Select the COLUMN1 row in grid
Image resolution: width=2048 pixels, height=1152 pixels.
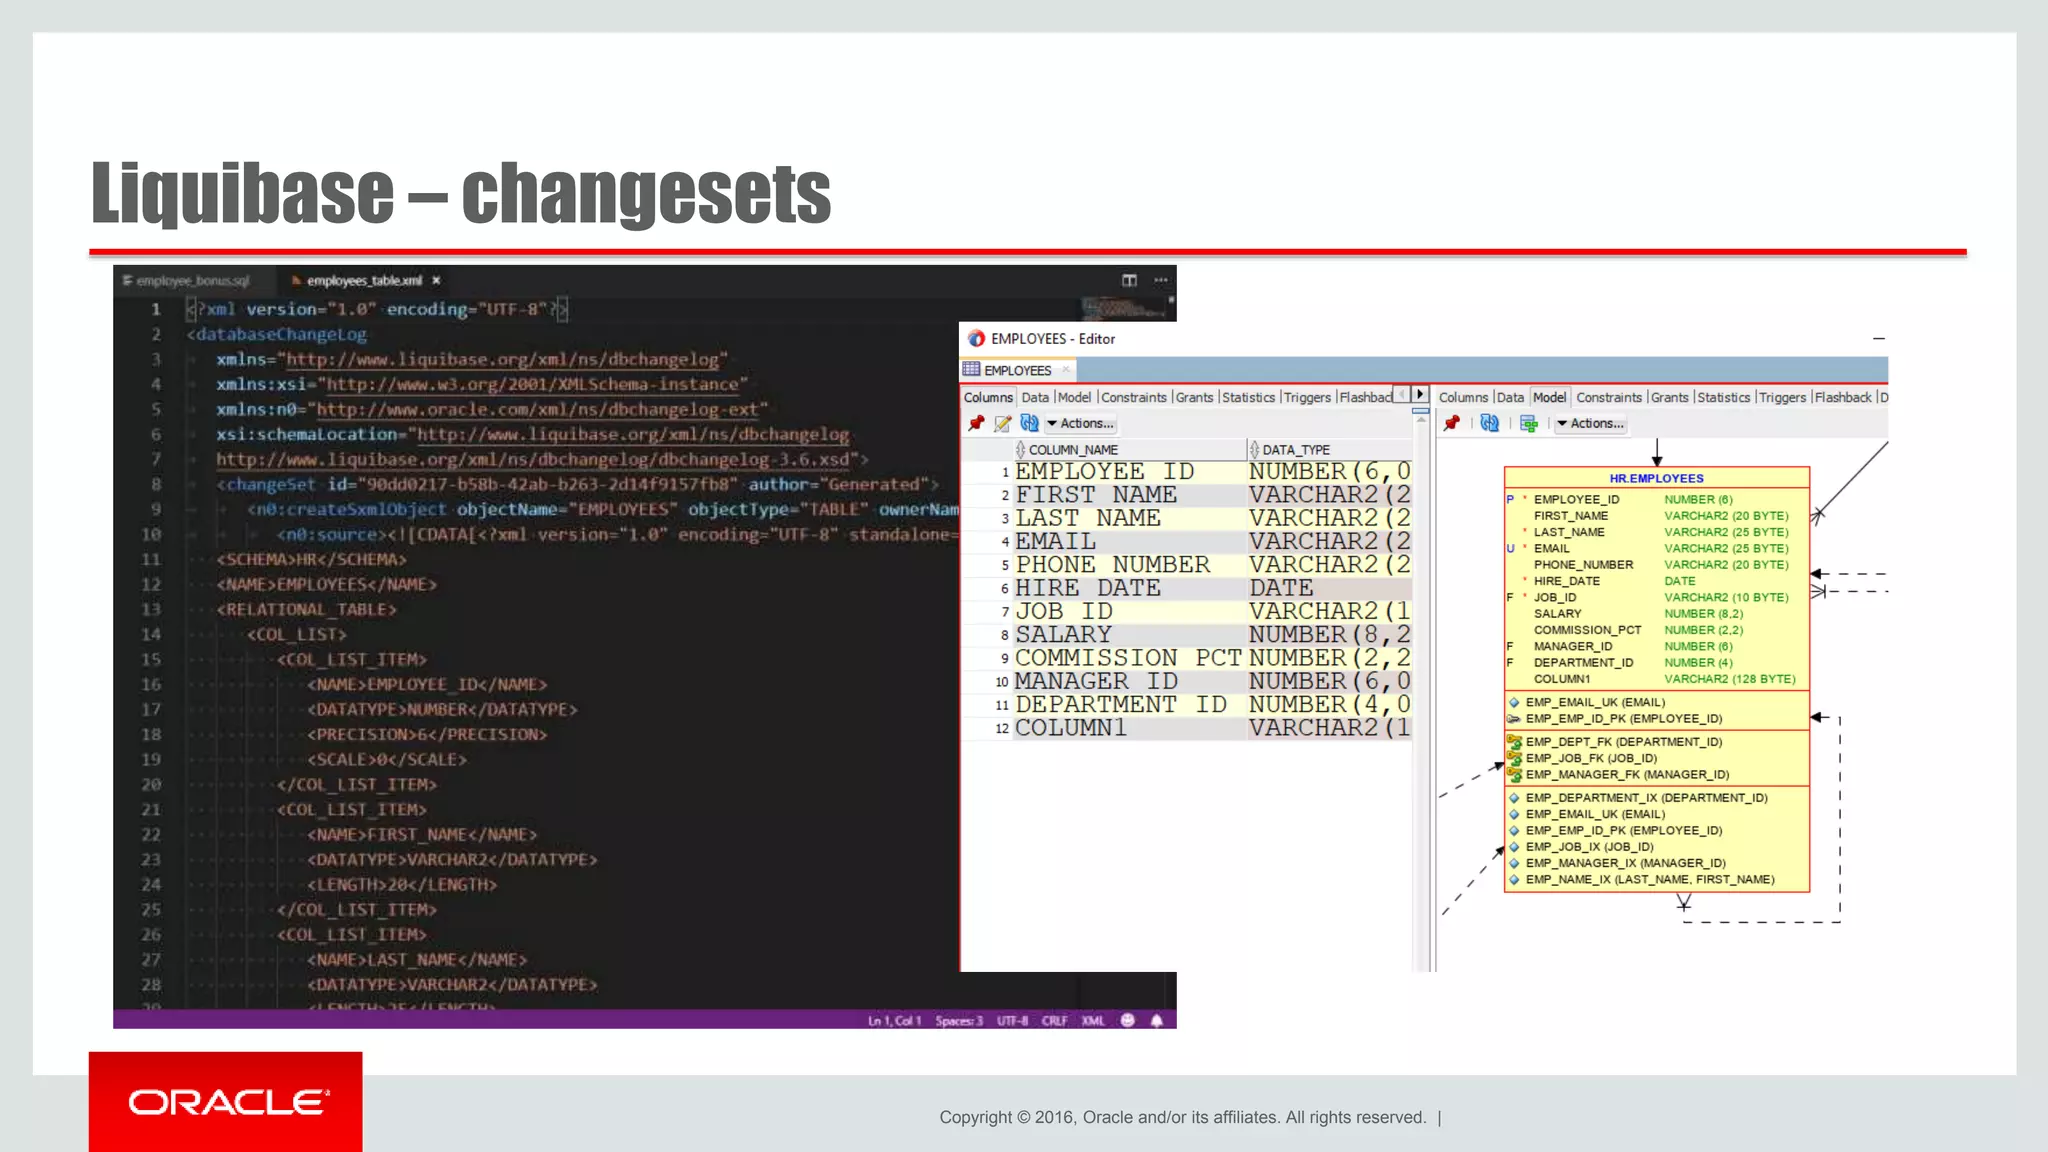[x=1187, y=728]
